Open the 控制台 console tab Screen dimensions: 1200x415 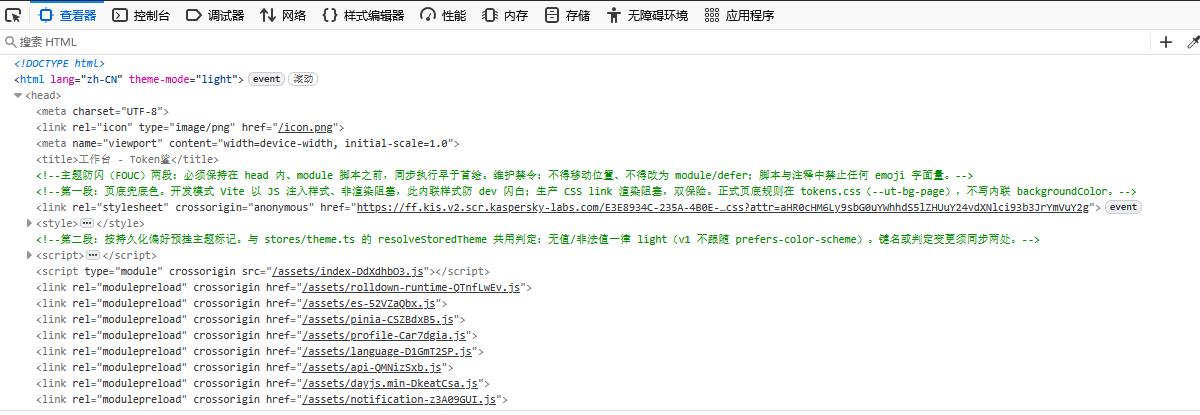click(x=140, y=15)
